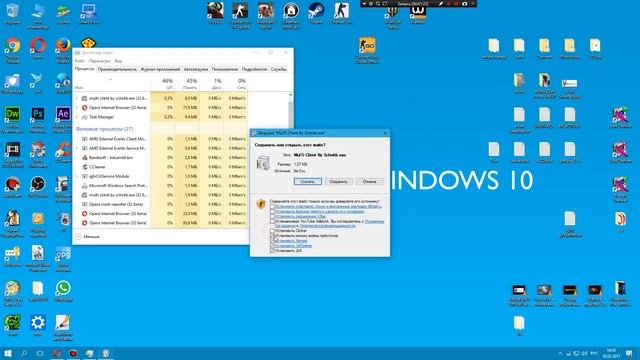Open the Recycle Bin desktop icon
This screenshot has width=640, height=360.
[x=12, y=12]
